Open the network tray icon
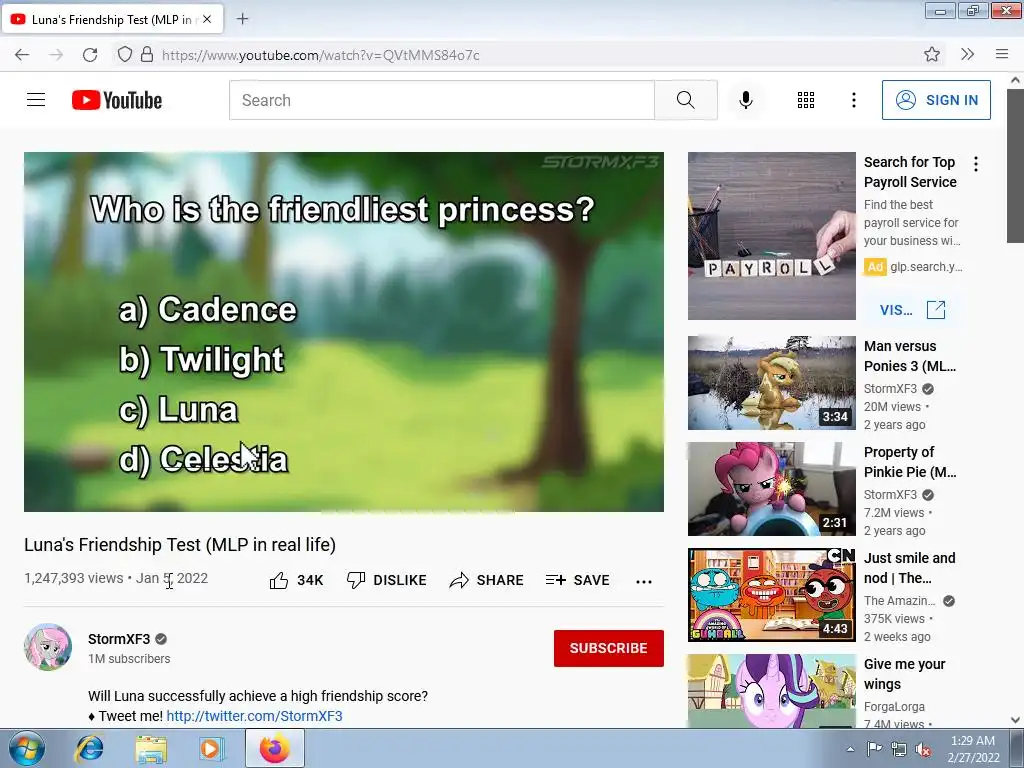Screen dimensions: 1024x768 tap(899, 750)
